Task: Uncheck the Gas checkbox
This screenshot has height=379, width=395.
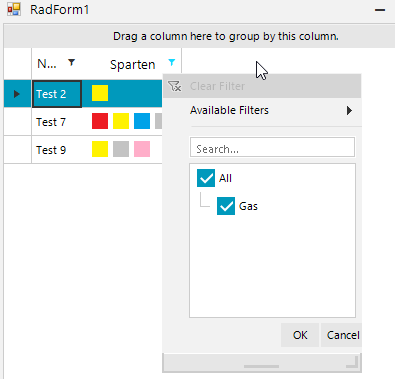Action: pos(226,206)
